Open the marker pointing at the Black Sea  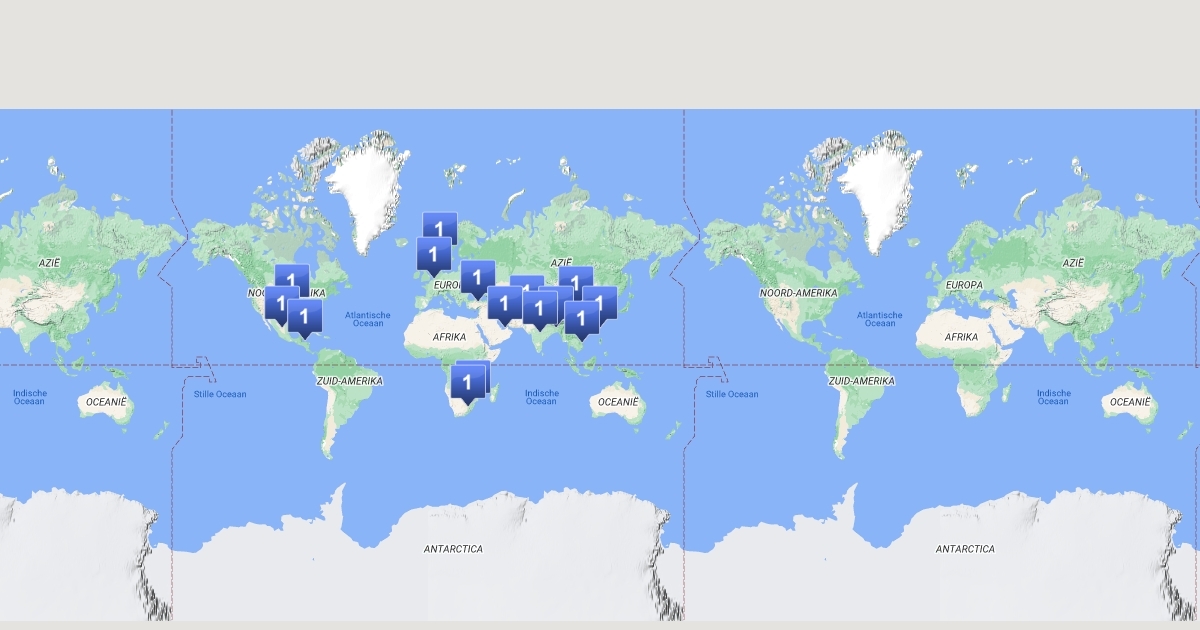tap(477, 276)
